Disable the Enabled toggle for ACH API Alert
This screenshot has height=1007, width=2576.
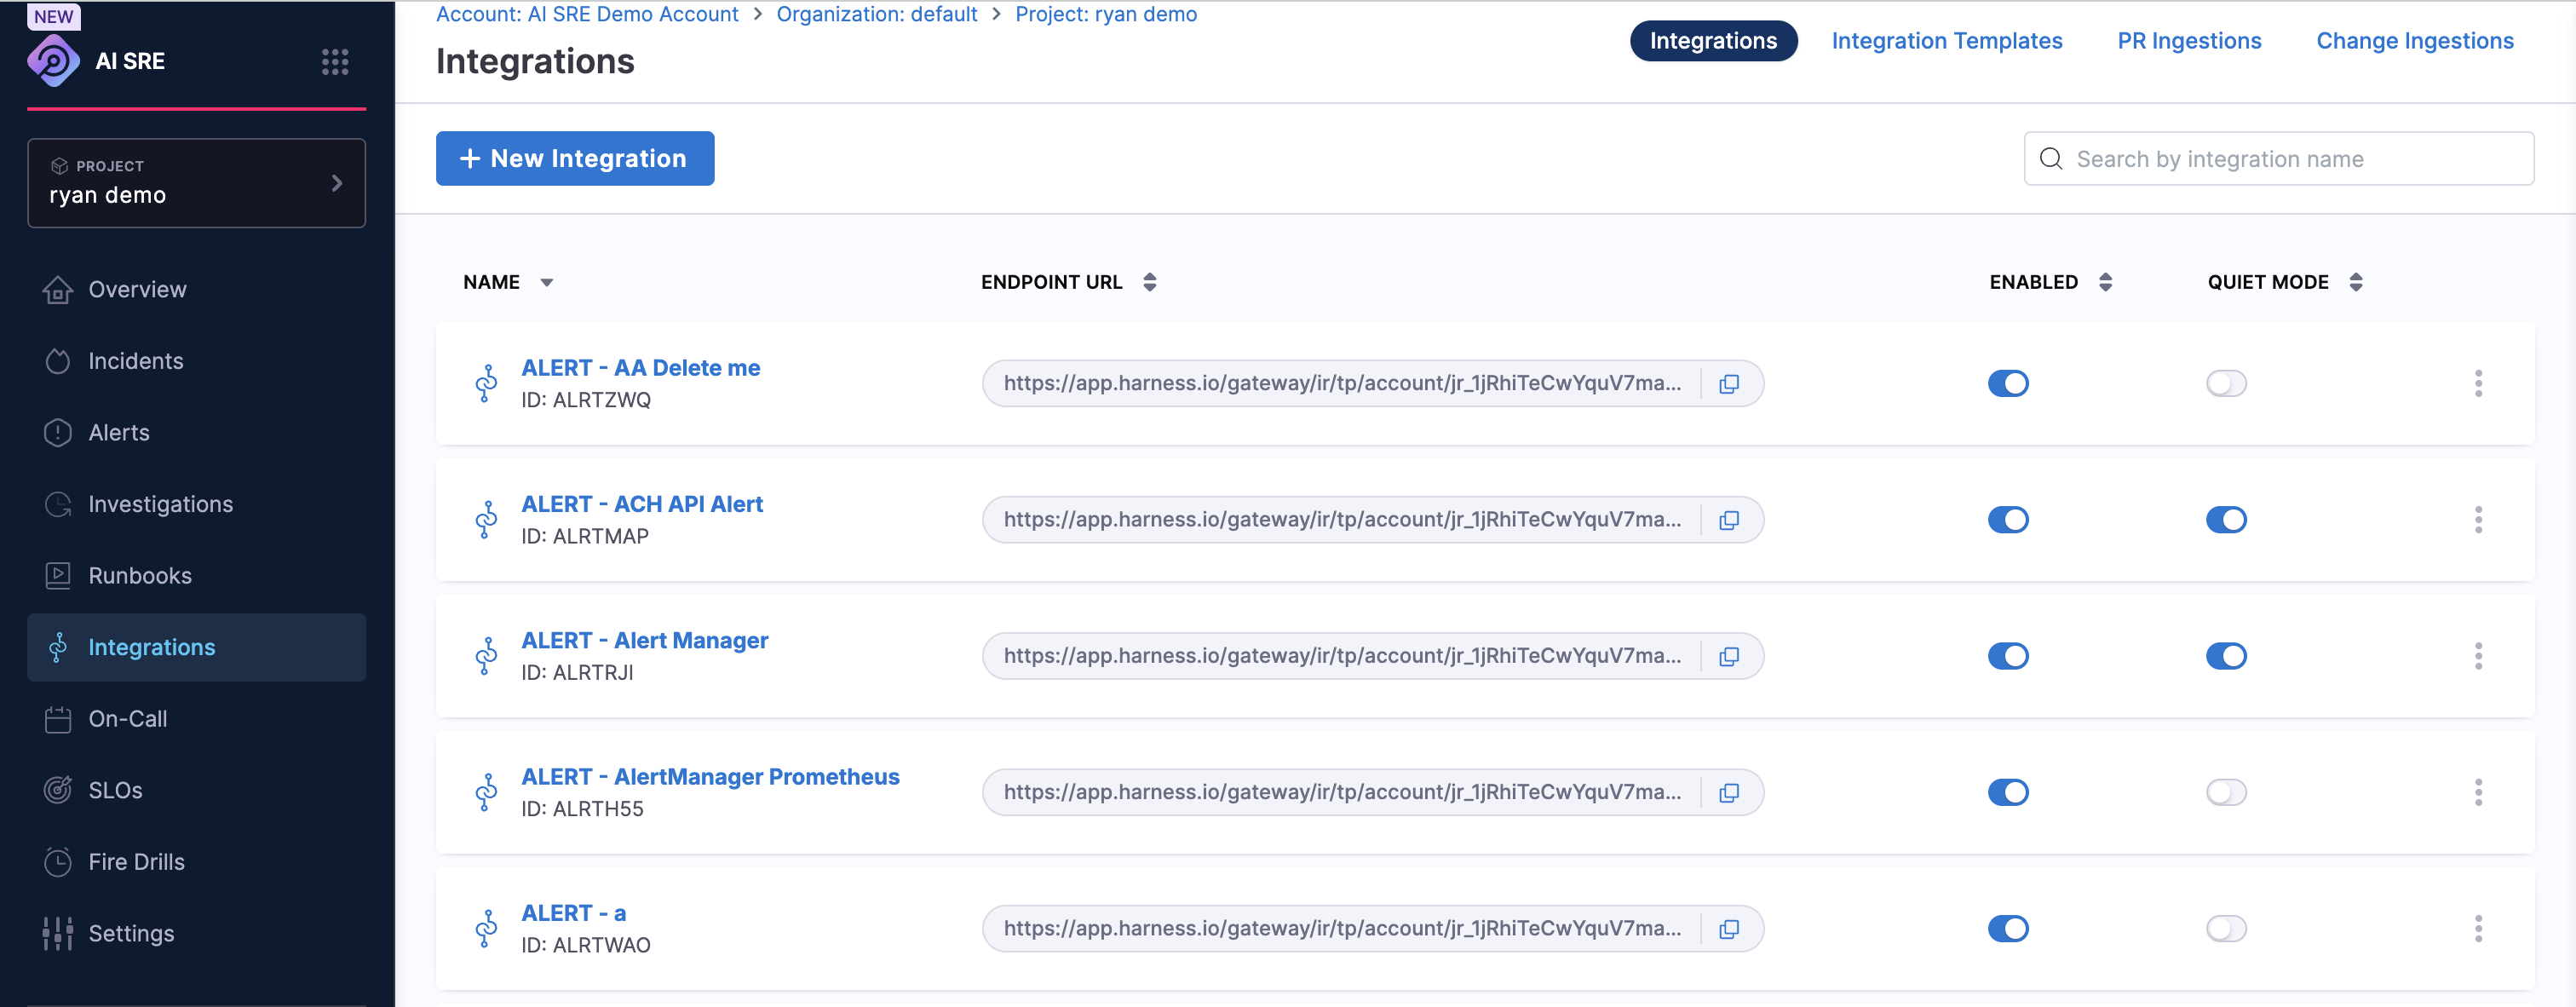[2008, 520]
